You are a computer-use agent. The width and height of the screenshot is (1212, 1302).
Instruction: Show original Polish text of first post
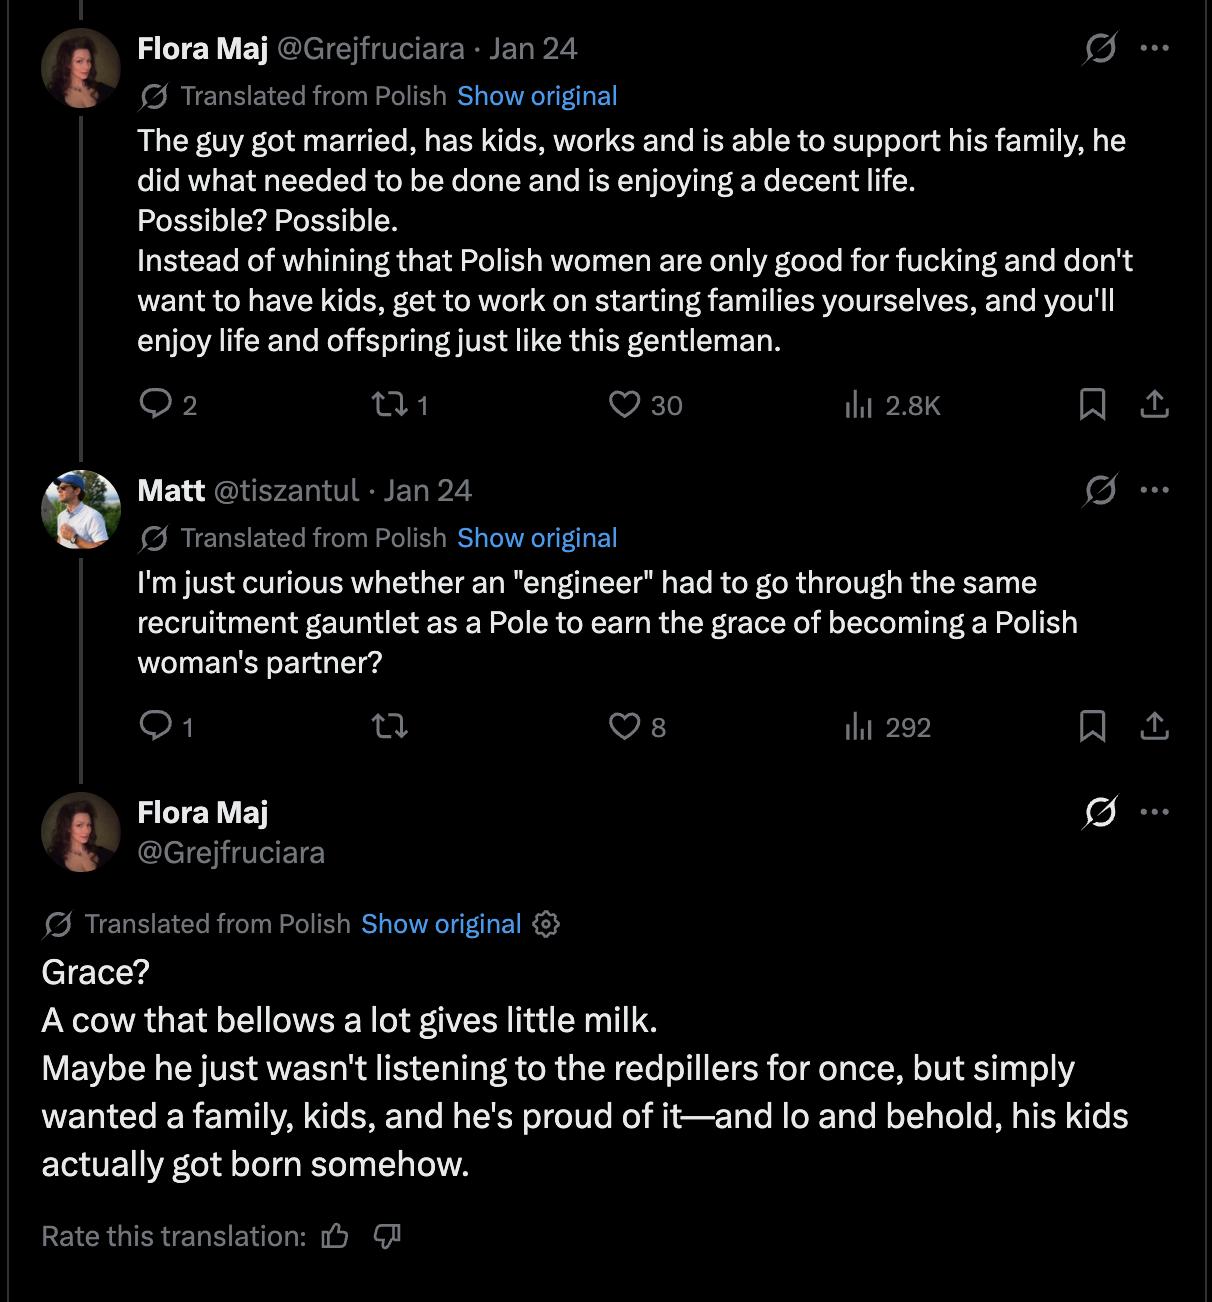[x=537, y=96]
